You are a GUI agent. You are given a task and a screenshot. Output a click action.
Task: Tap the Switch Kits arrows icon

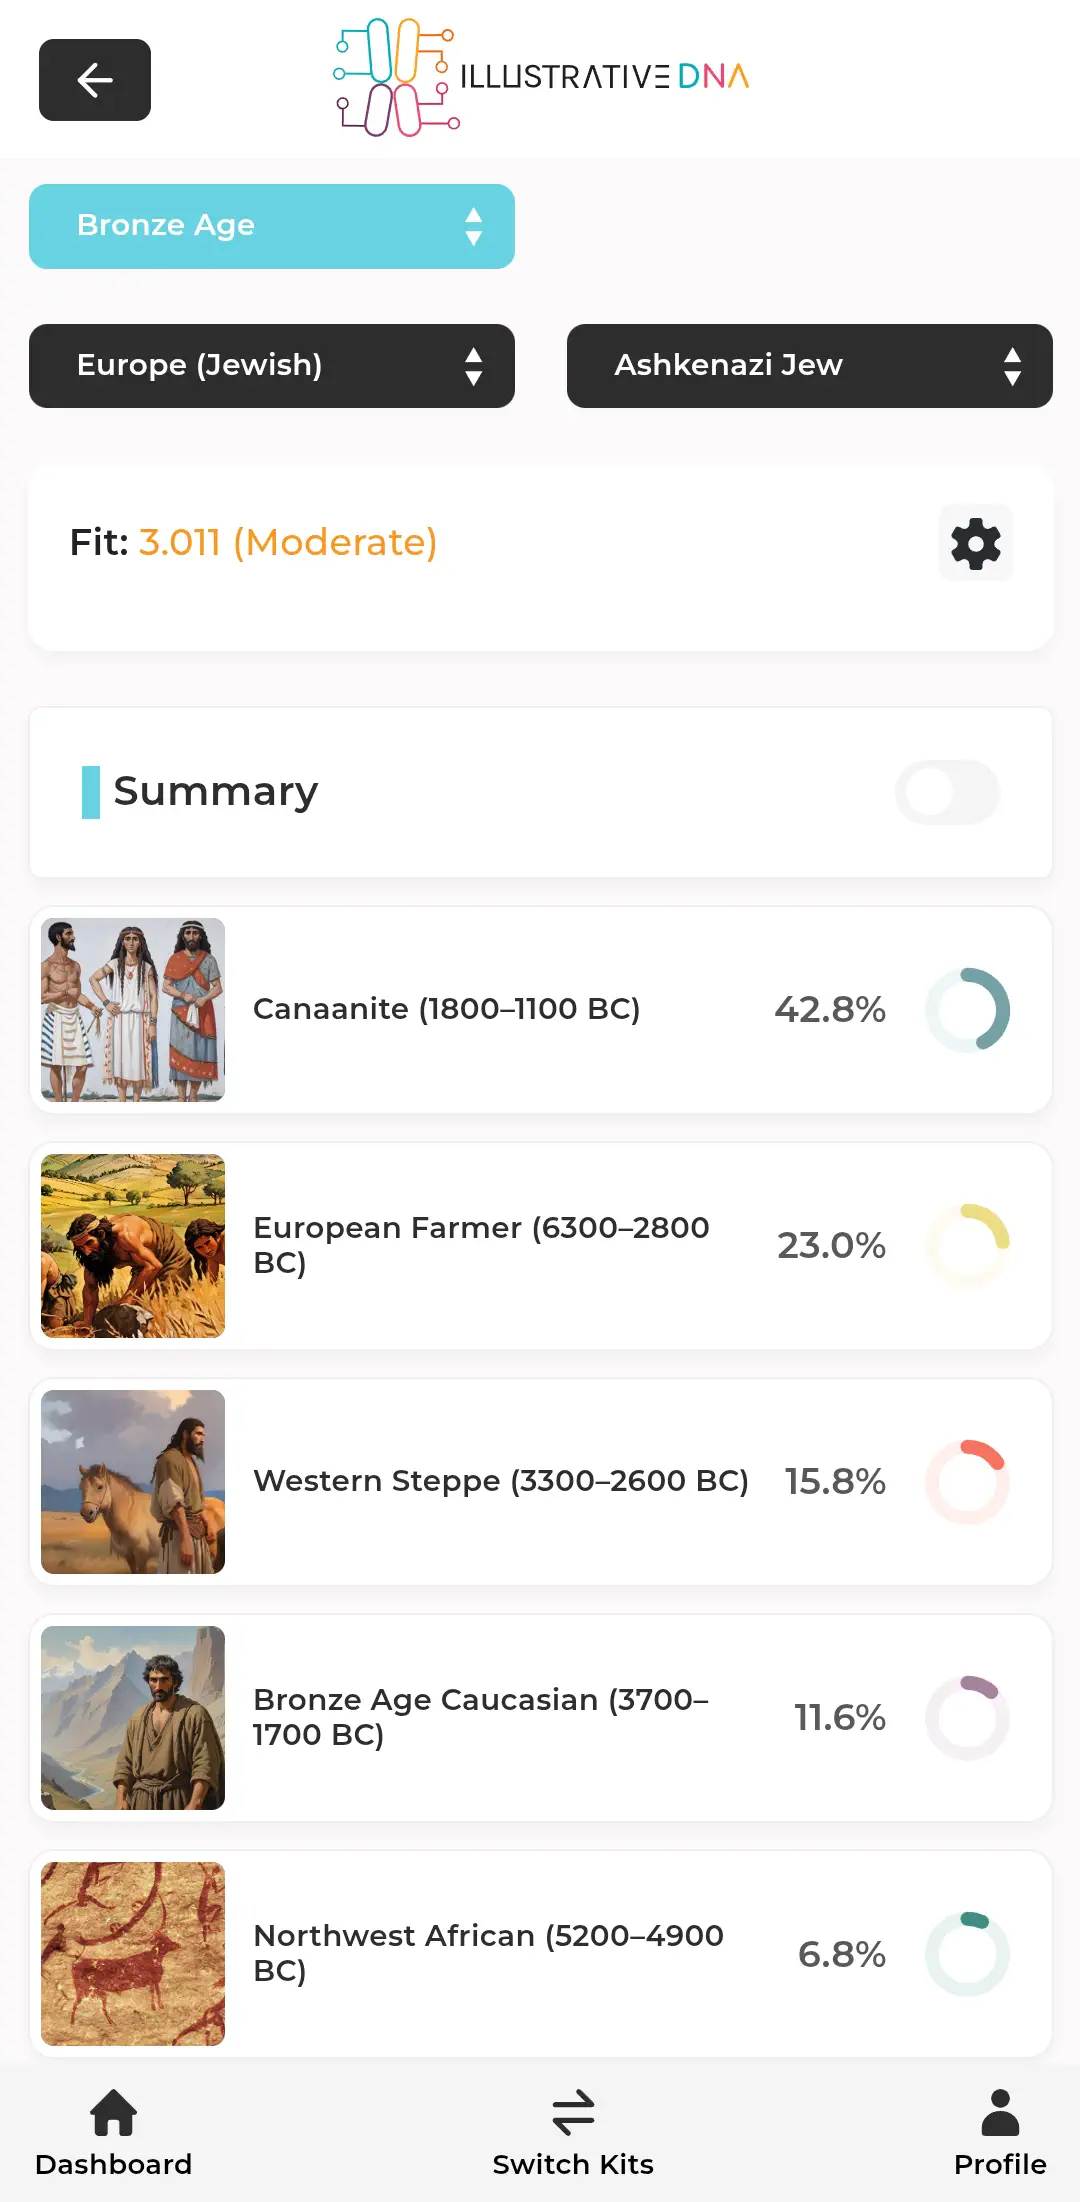573,2112
